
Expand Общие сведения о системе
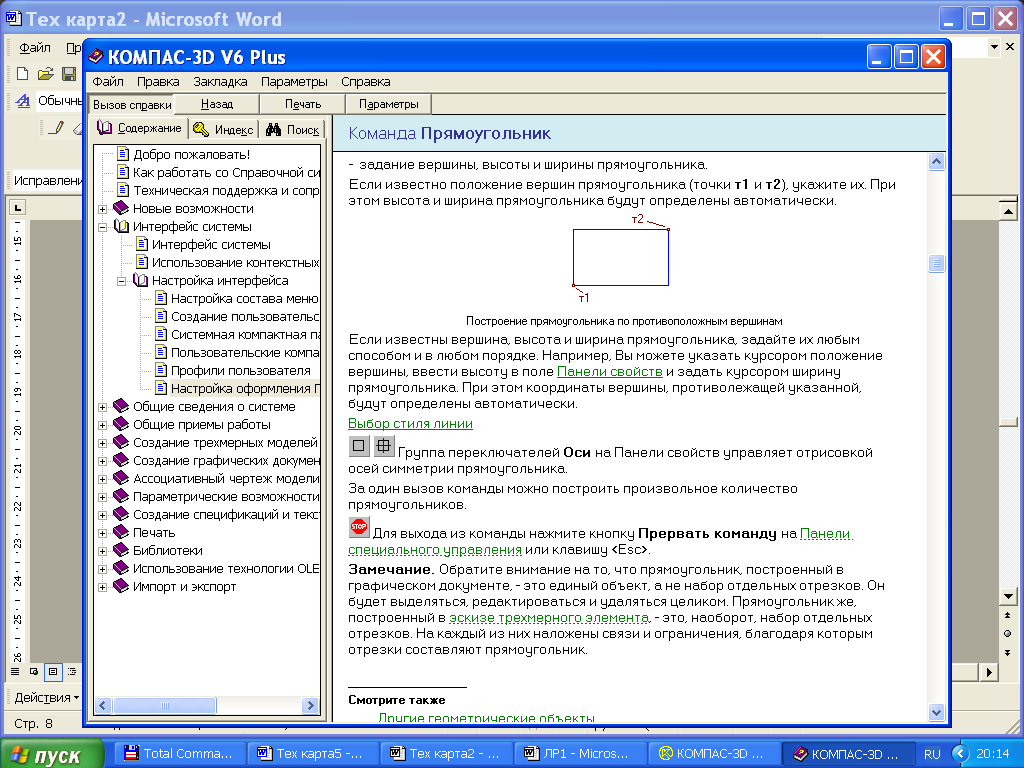tap(103, 408)
